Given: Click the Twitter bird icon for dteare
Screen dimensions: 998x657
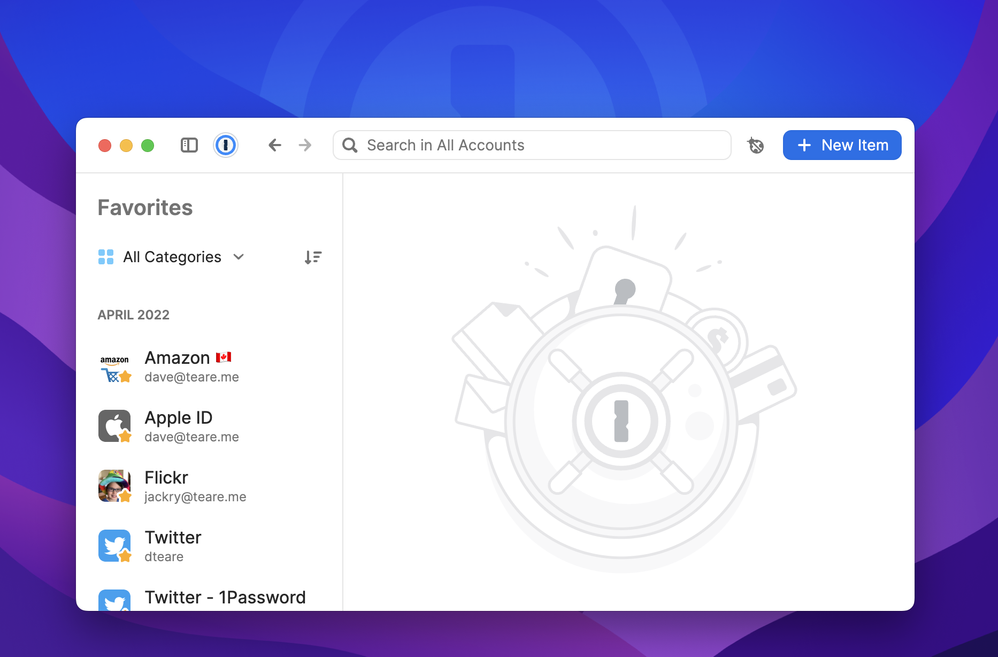Looking at the screenshot, I should pyautogui.click(x=115, y=546).
